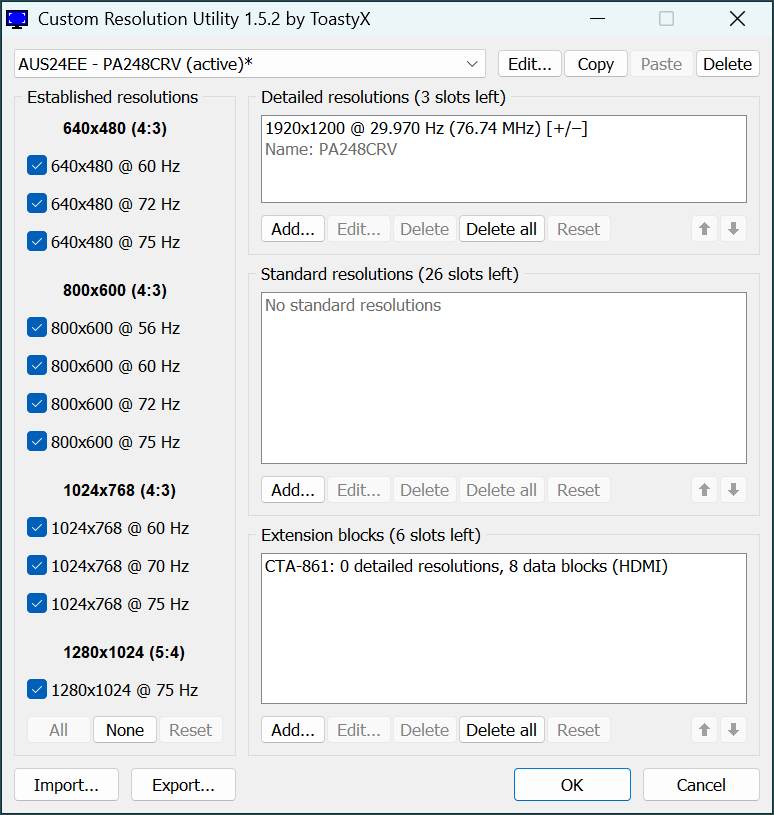Move the detailed resolution down with arrow icon
The image size is (774, 815).
734,228
